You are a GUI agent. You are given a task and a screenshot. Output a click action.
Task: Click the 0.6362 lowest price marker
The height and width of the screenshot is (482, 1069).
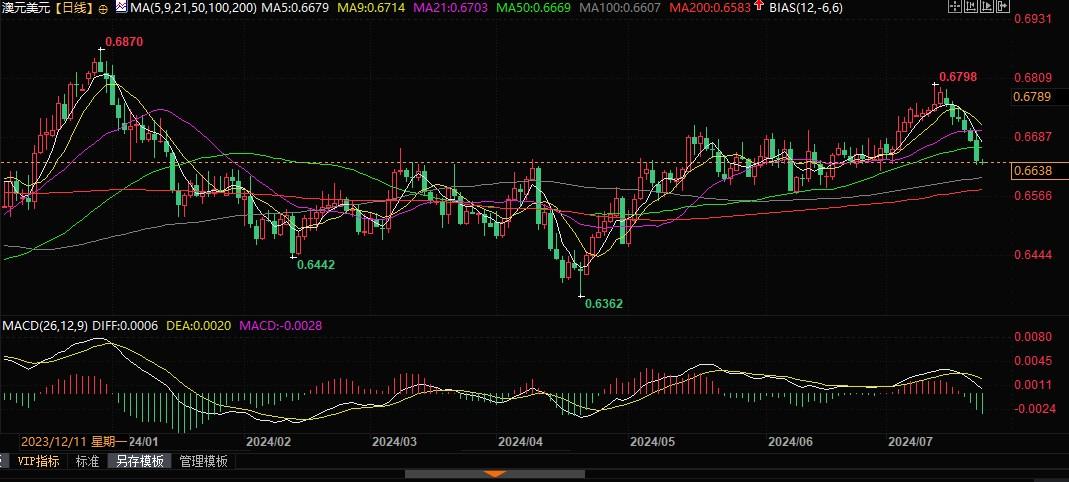click(x=604, y=303)
